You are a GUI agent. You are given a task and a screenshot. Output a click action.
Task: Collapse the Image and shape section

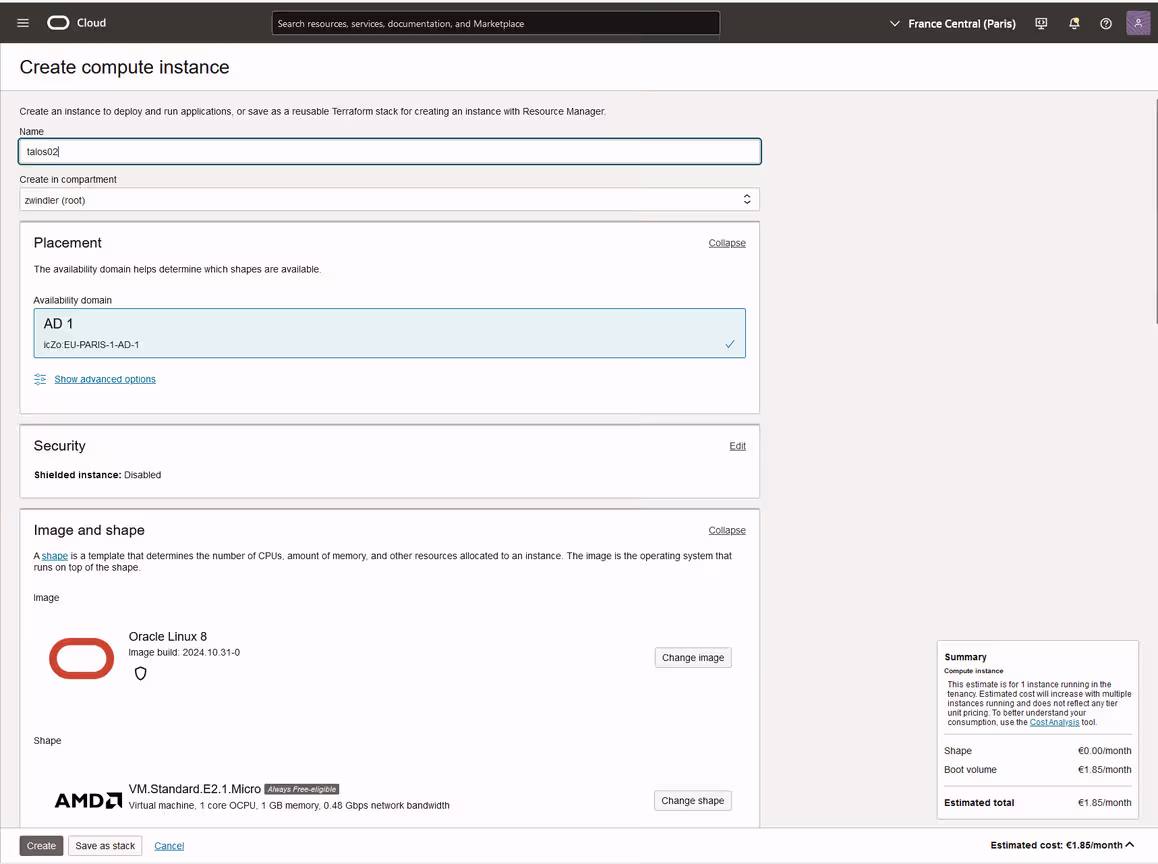tap(727, 530)
